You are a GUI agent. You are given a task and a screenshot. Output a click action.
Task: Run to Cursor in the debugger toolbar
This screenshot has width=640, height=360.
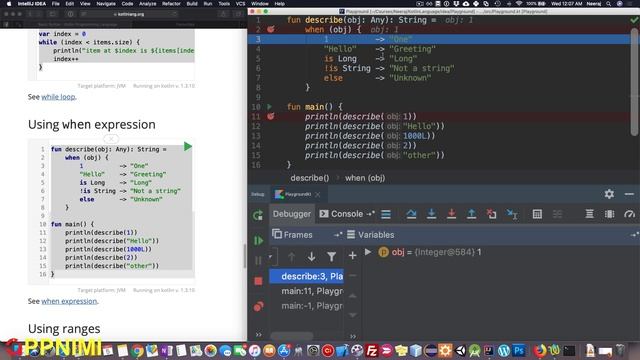pos(511,214)
